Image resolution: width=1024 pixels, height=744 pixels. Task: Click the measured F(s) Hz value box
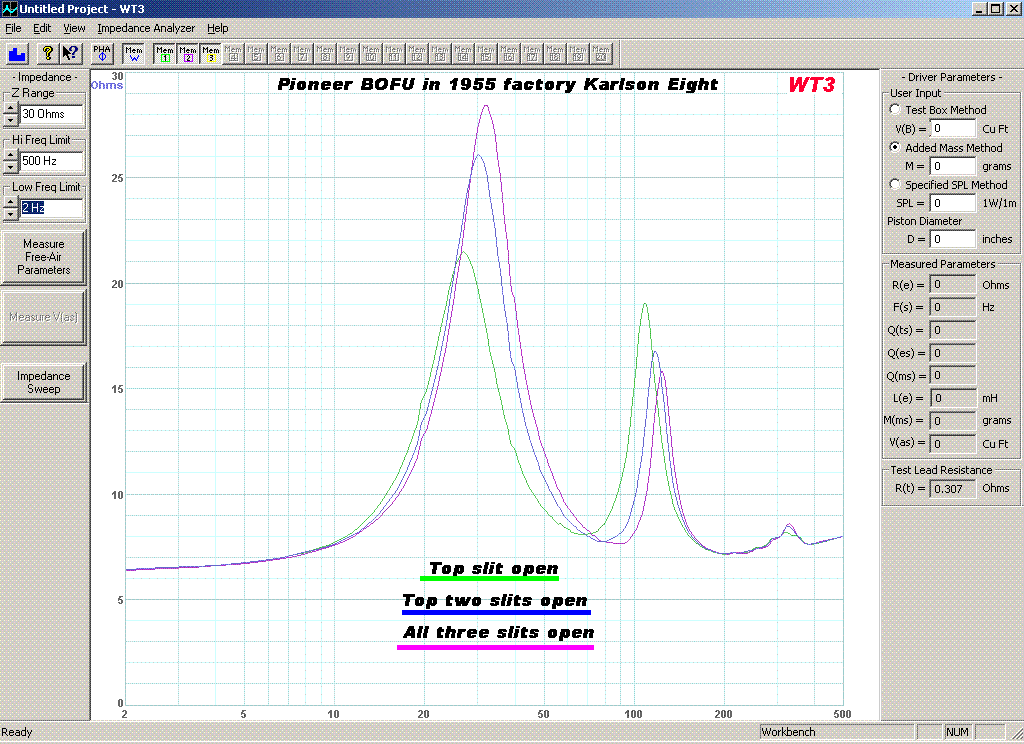tap(953, 307)
